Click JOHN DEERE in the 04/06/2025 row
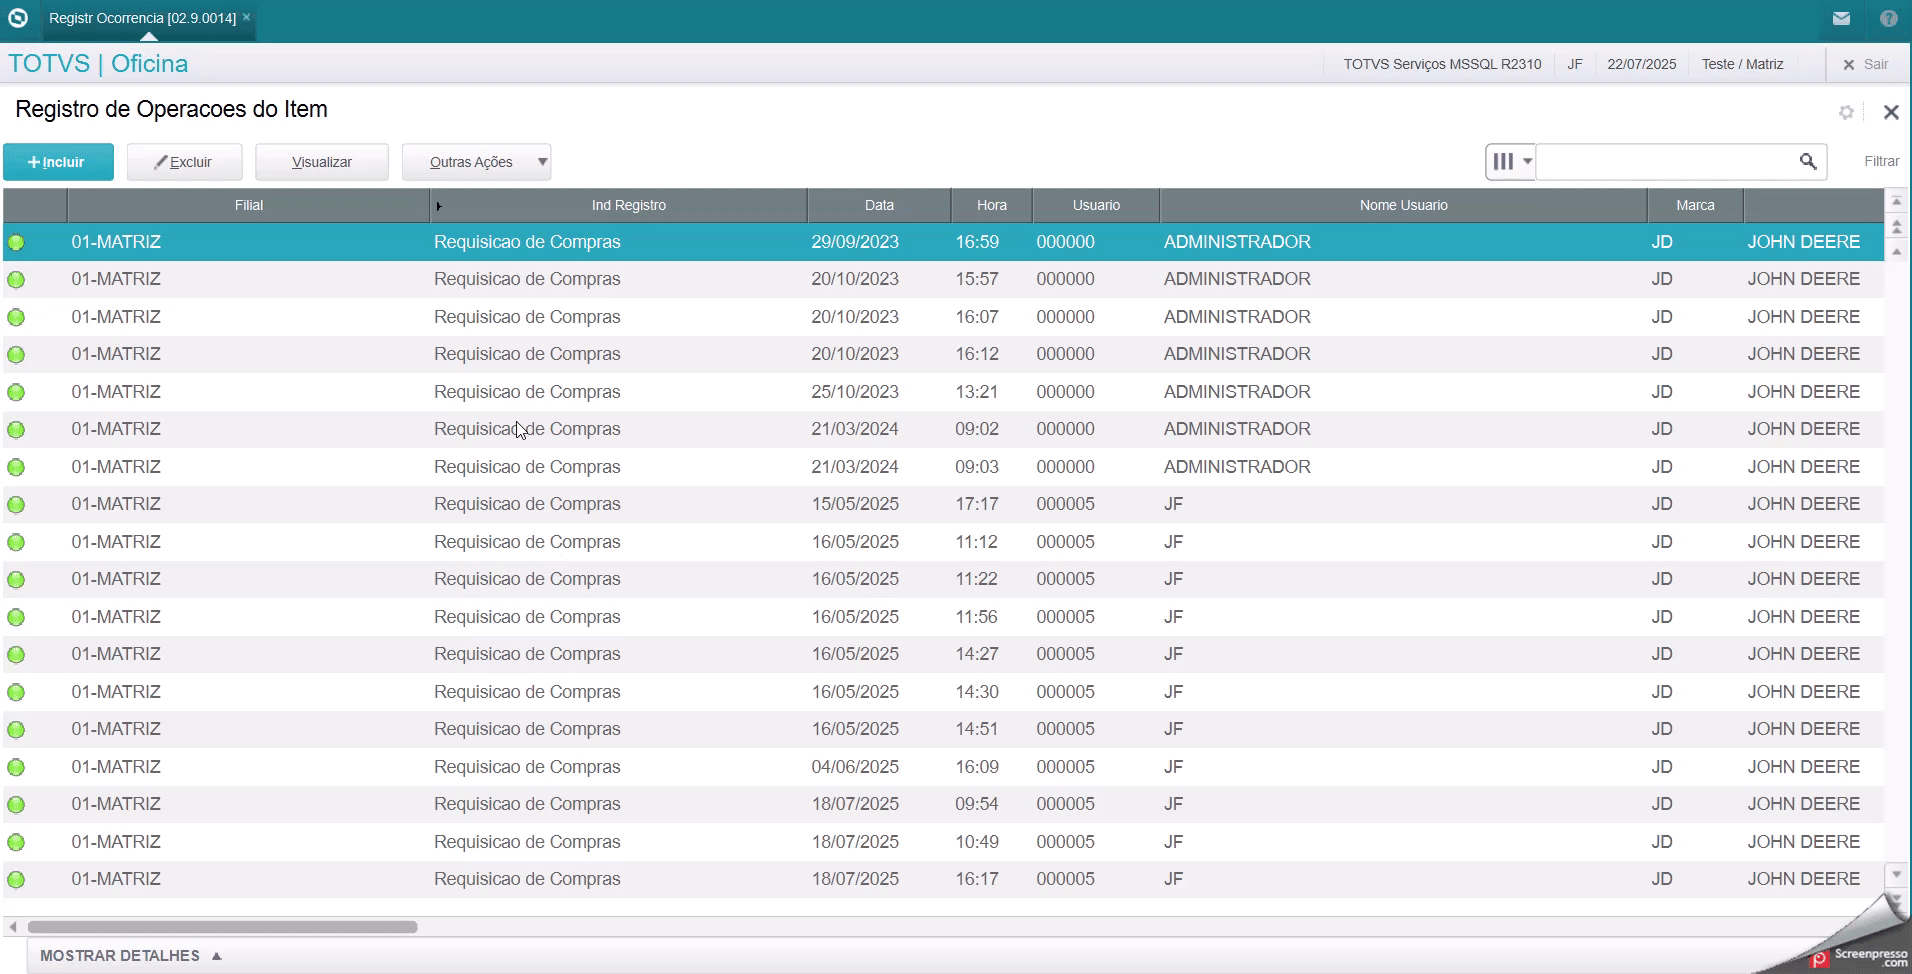The width and height of the screenshot is (1912, 974). click(x=1803, y=767)
